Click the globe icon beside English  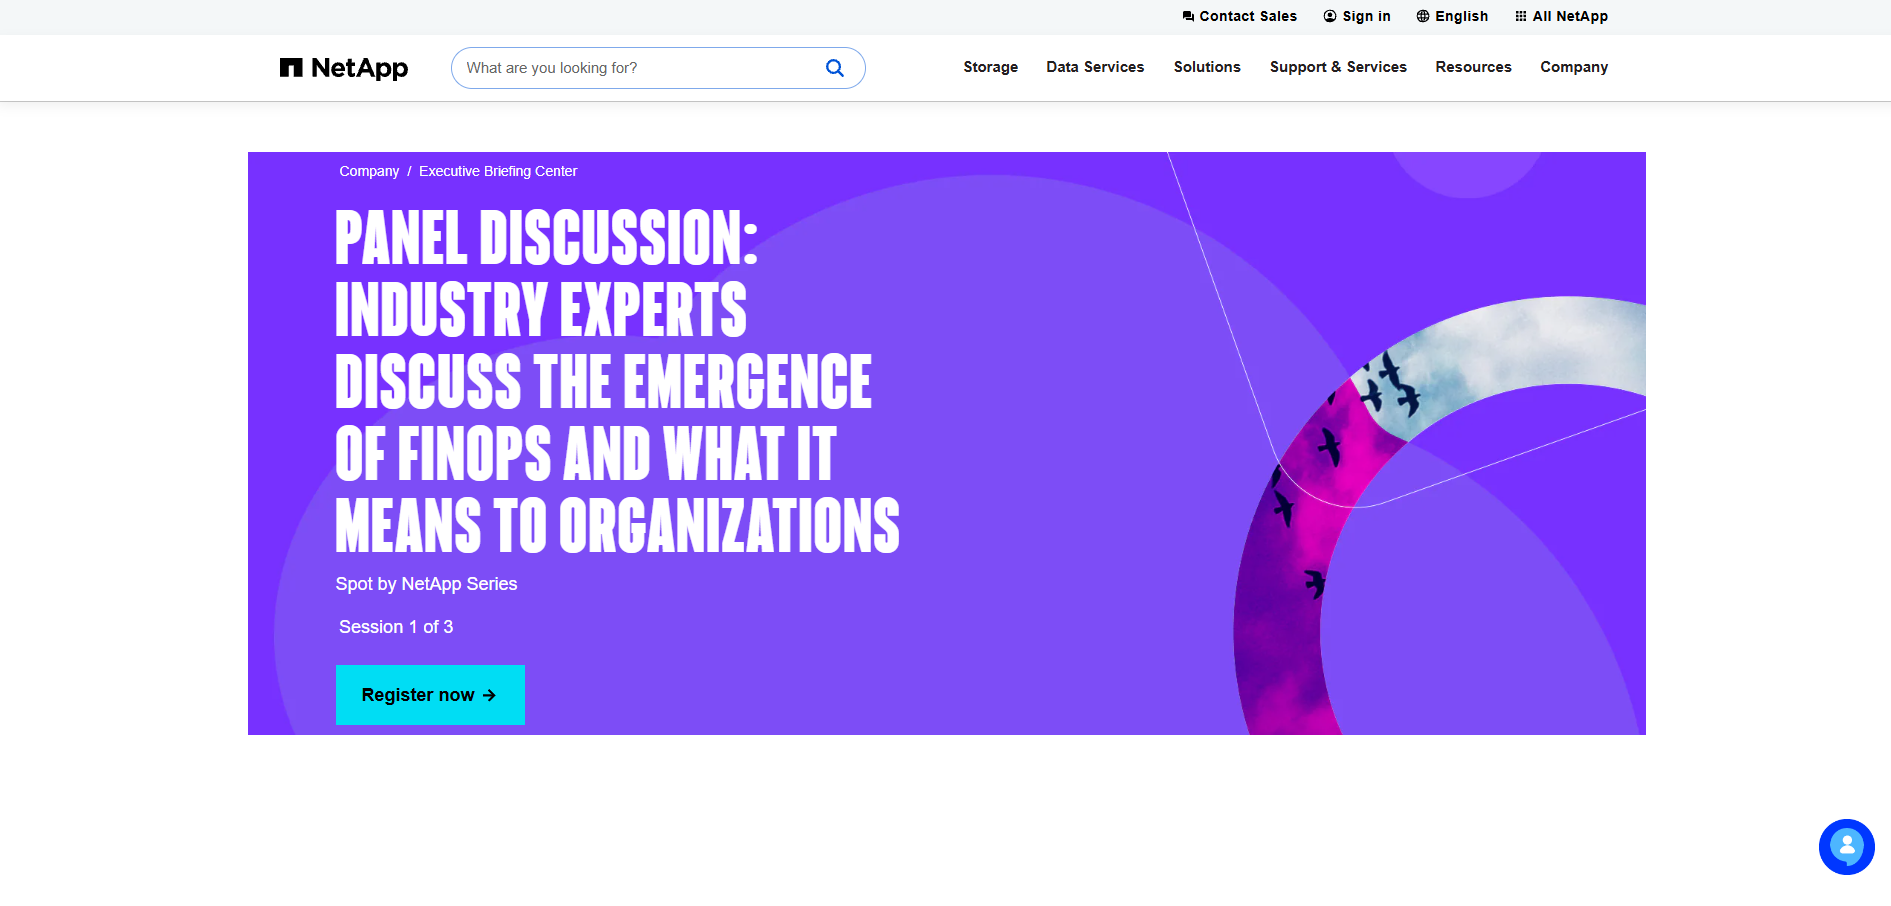(1423, 17)
